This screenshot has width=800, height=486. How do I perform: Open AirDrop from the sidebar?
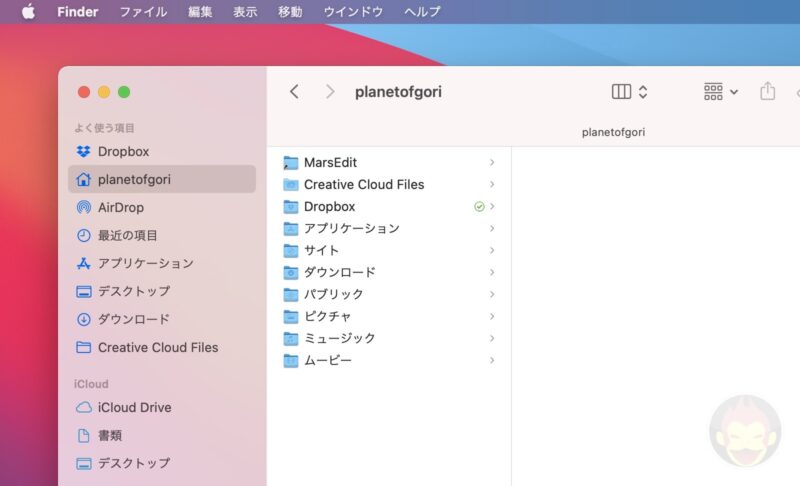click(120, 207)
